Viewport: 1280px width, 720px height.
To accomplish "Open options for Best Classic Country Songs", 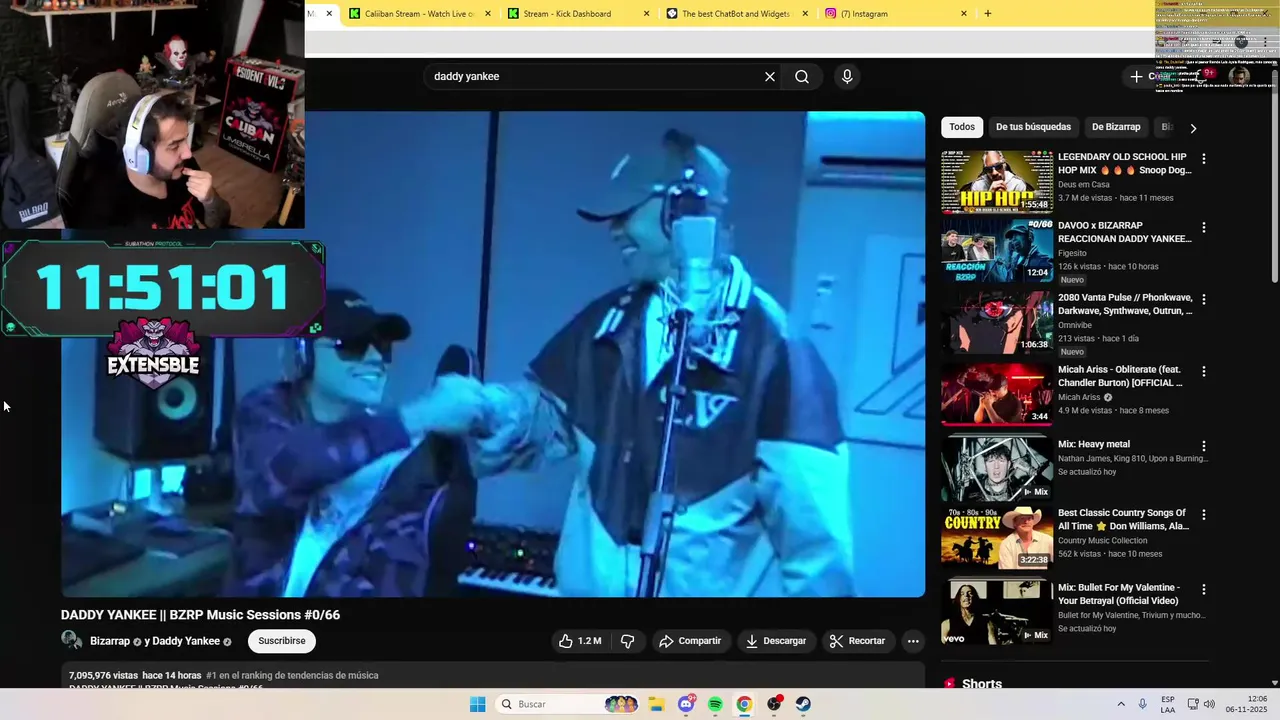I will tap(1204, 515).
